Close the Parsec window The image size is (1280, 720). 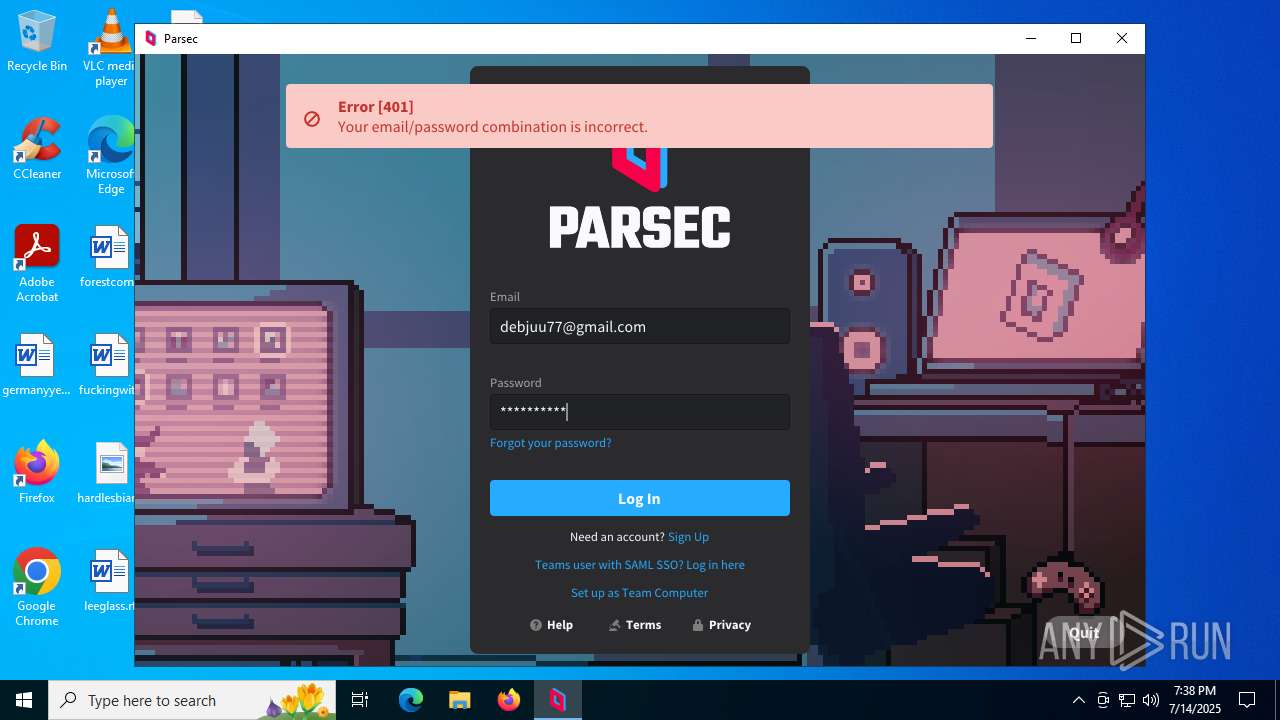[1122, 38]
